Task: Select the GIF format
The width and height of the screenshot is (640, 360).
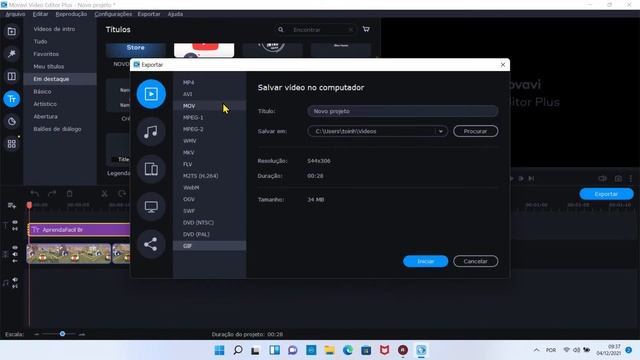Action: pos(209,246)
